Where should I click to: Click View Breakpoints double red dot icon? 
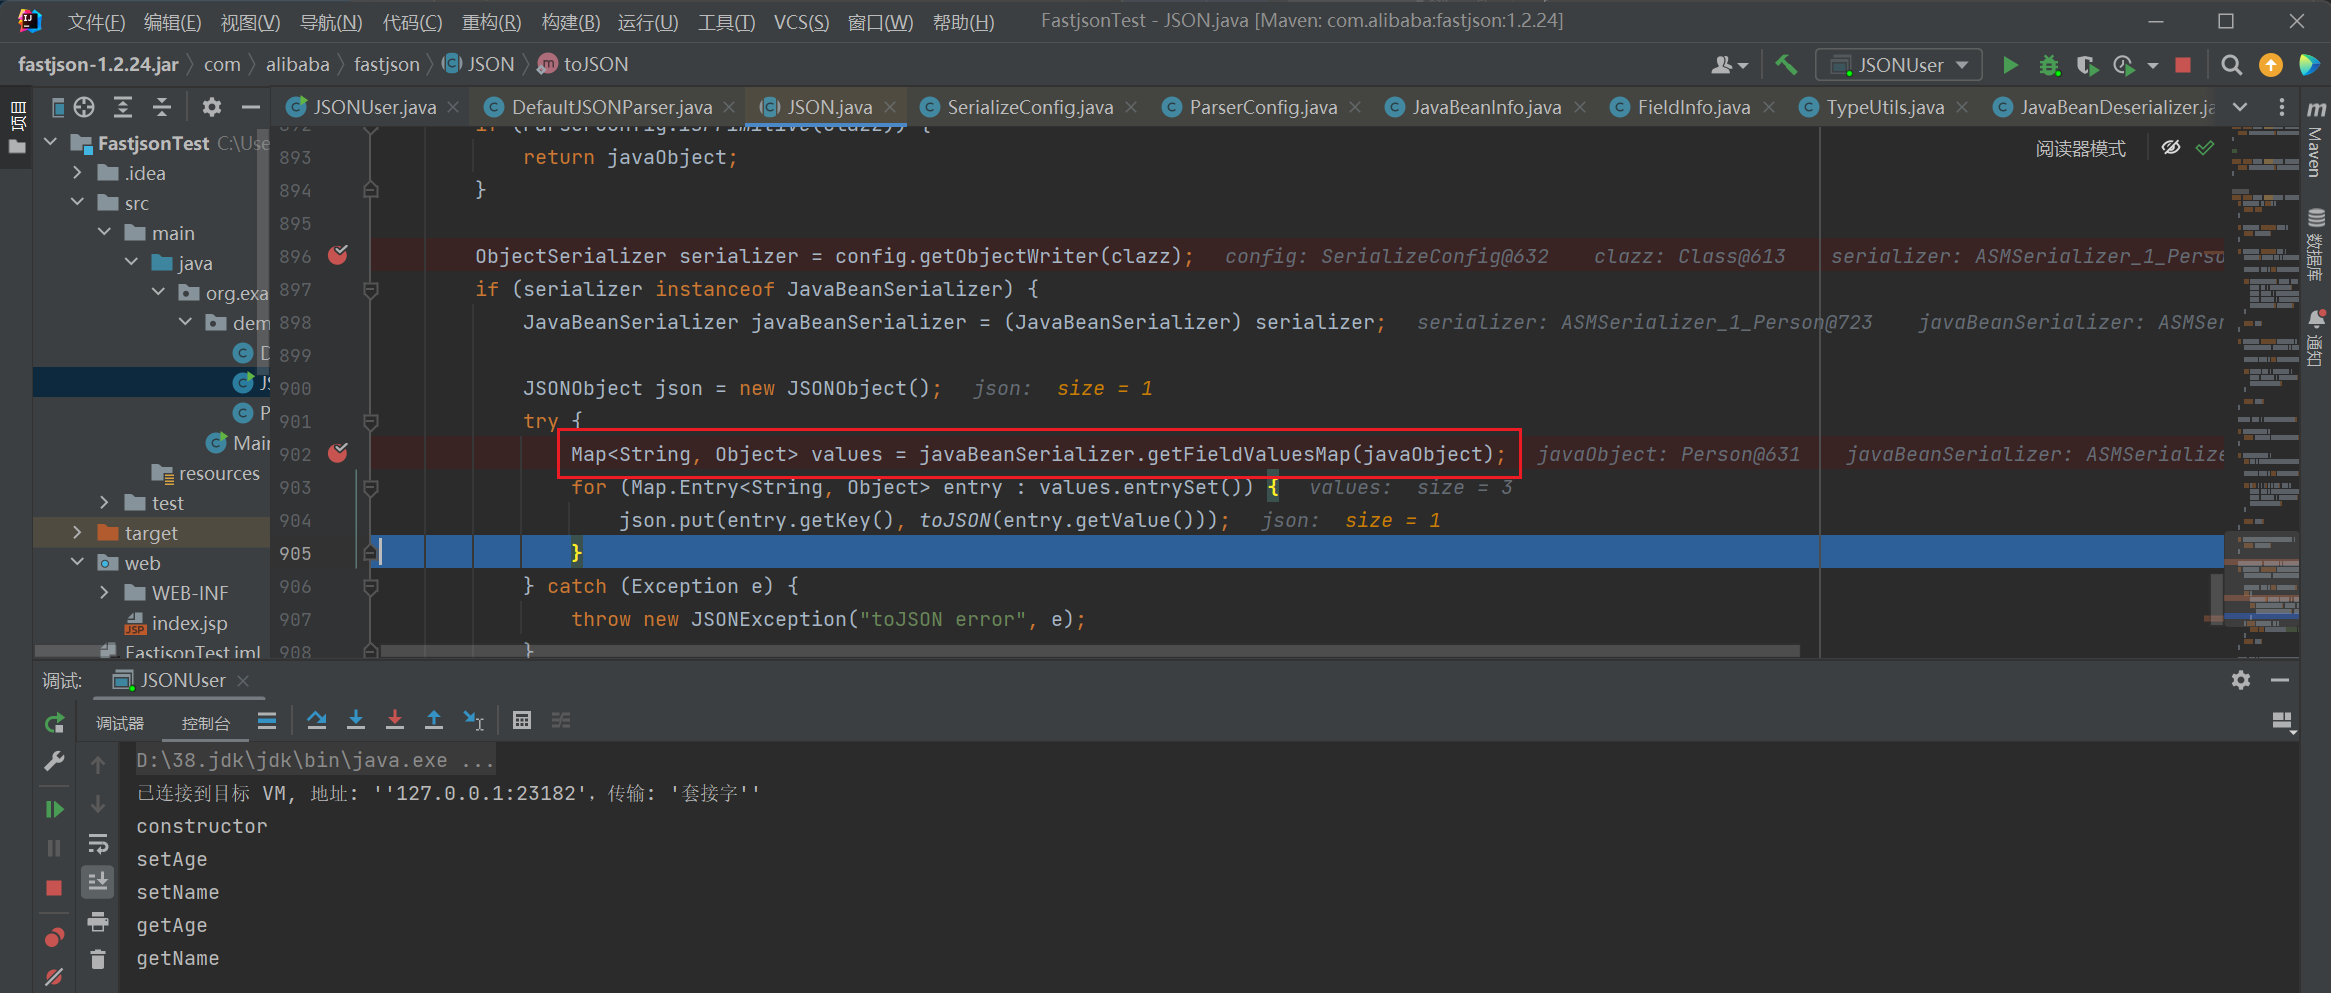point(54,937)
